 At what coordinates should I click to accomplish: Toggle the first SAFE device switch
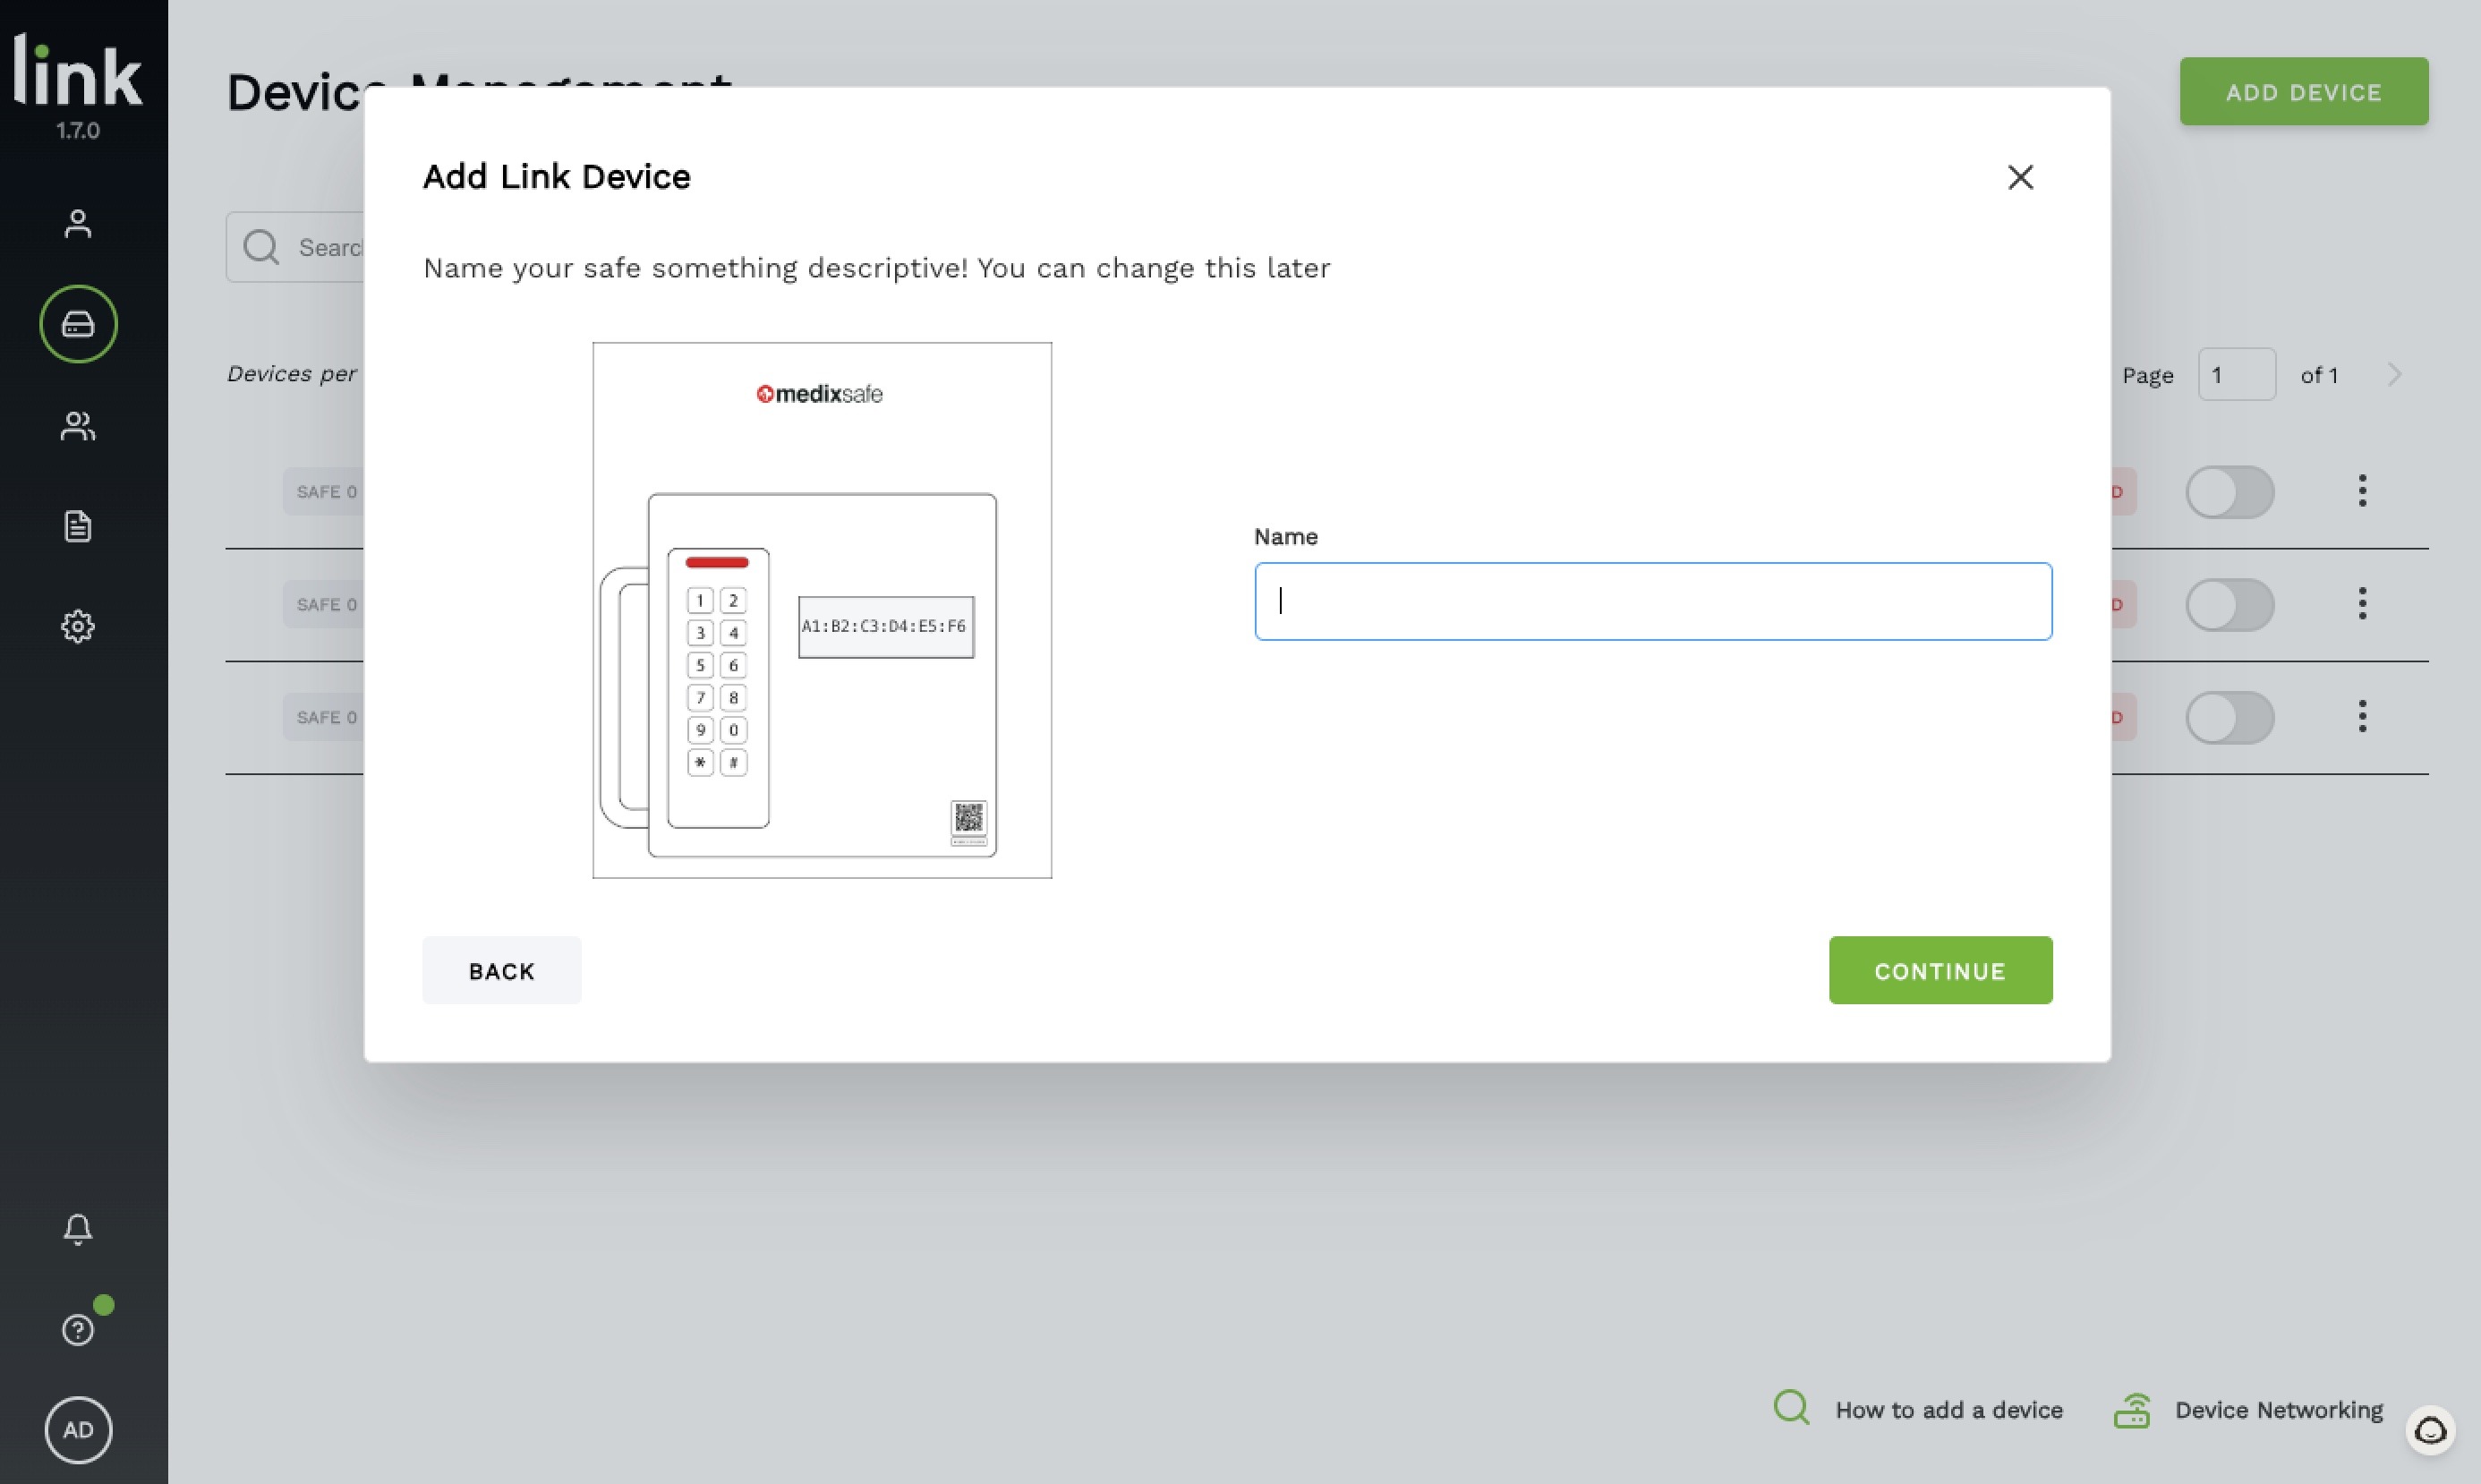pyautogui.click(x=2229, y=491)
